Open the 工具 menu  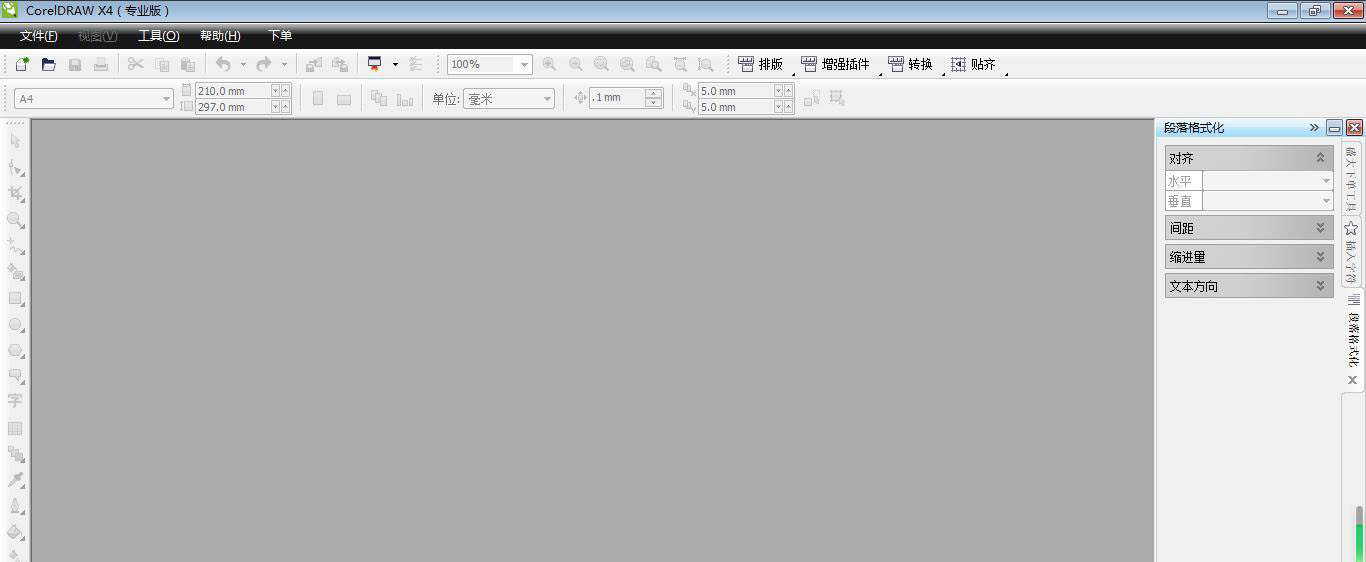coord(158,36)
